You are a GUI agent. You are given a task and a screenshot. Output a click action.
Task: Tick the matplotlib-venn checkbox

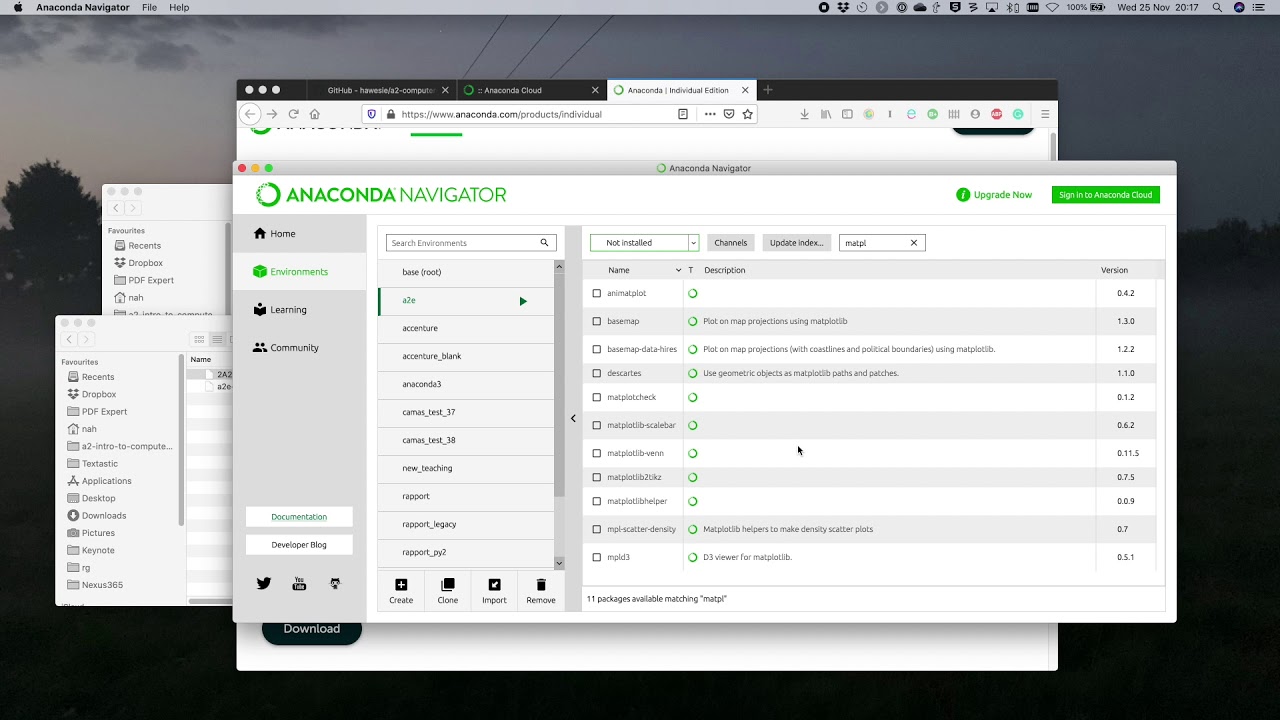597,453
